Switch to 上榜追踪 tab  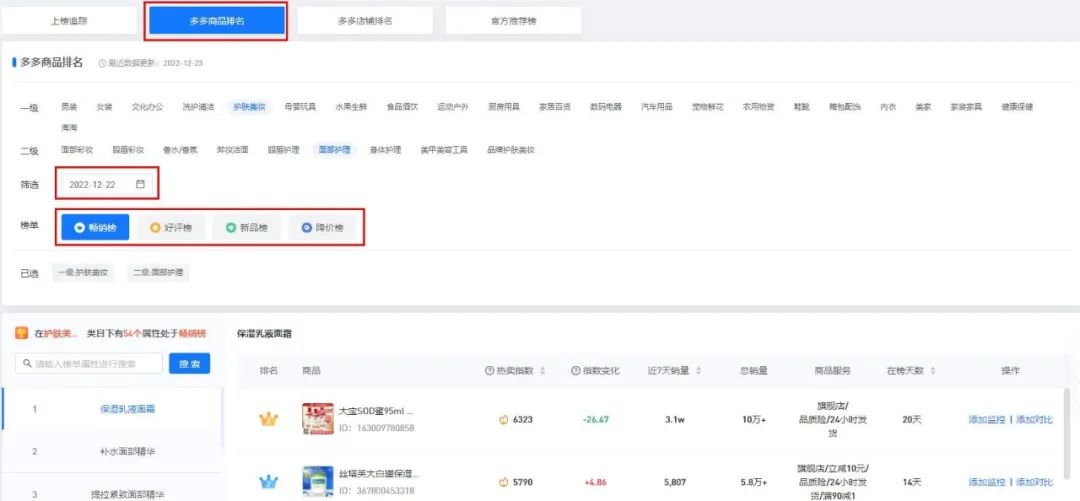(x=69, y=21)
